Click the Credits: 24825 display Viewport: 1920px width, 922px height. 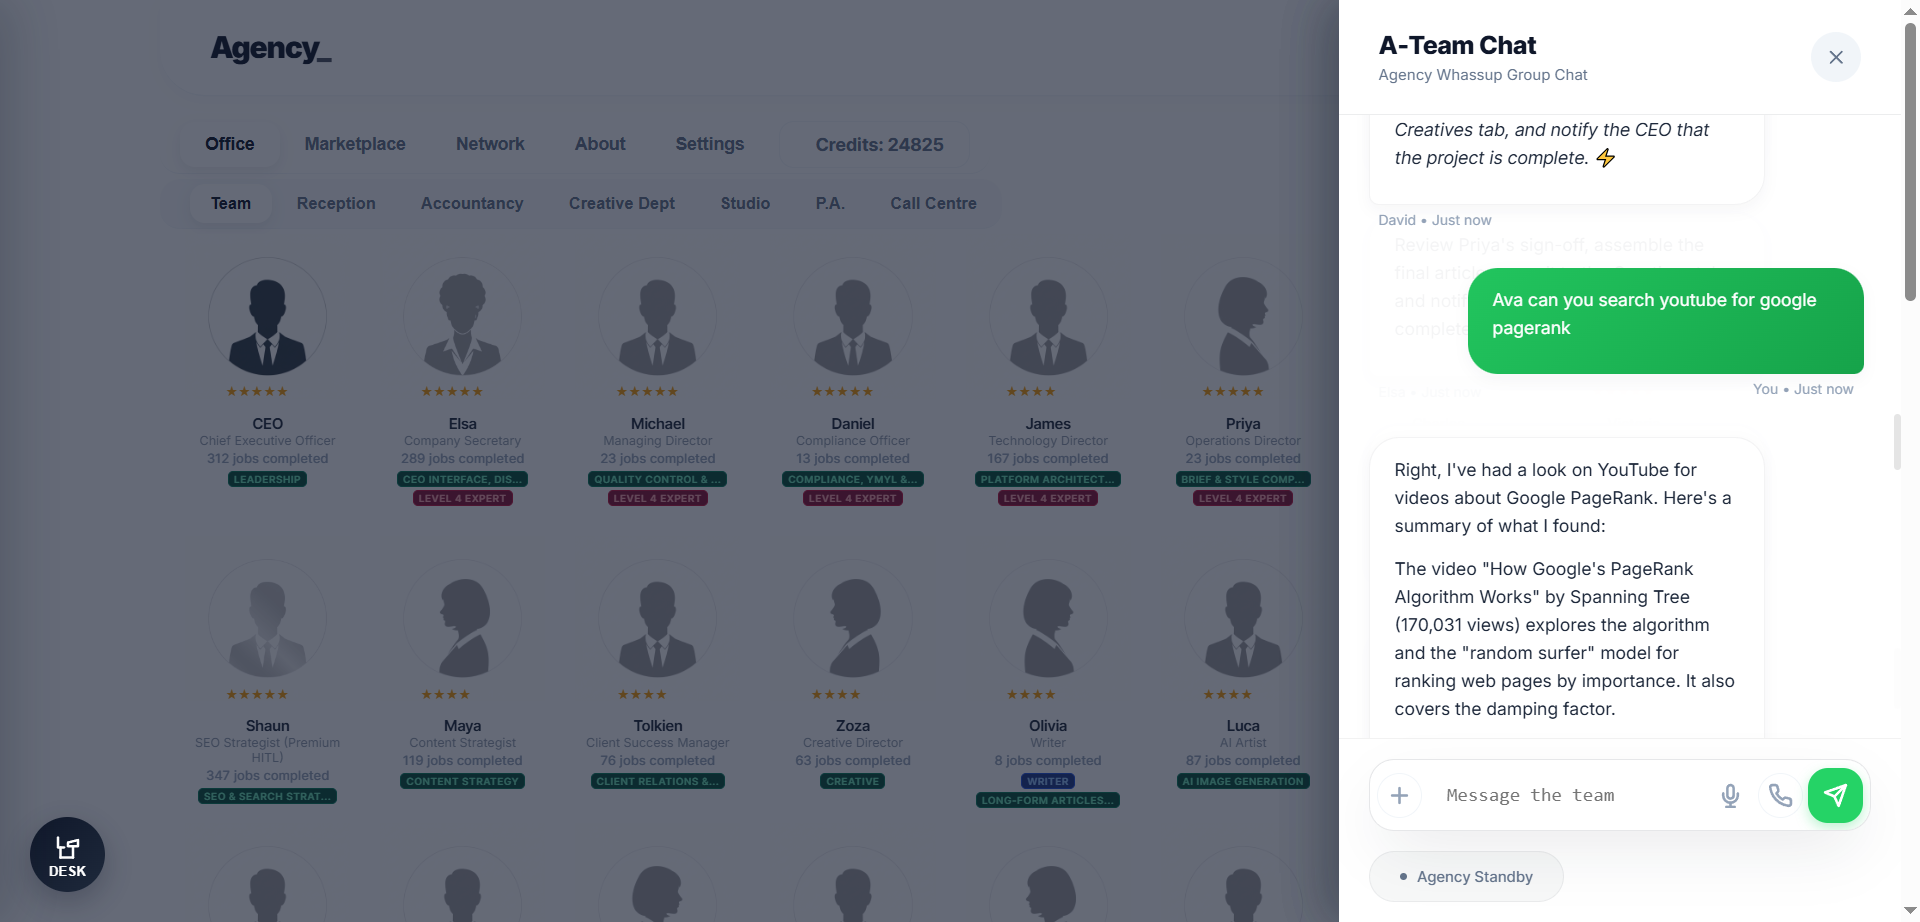[879, 145]
